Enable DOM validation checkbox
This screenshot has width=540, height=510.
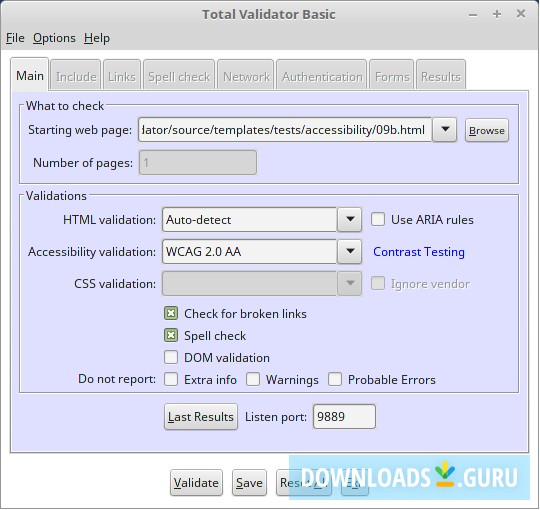coord(171,357)
